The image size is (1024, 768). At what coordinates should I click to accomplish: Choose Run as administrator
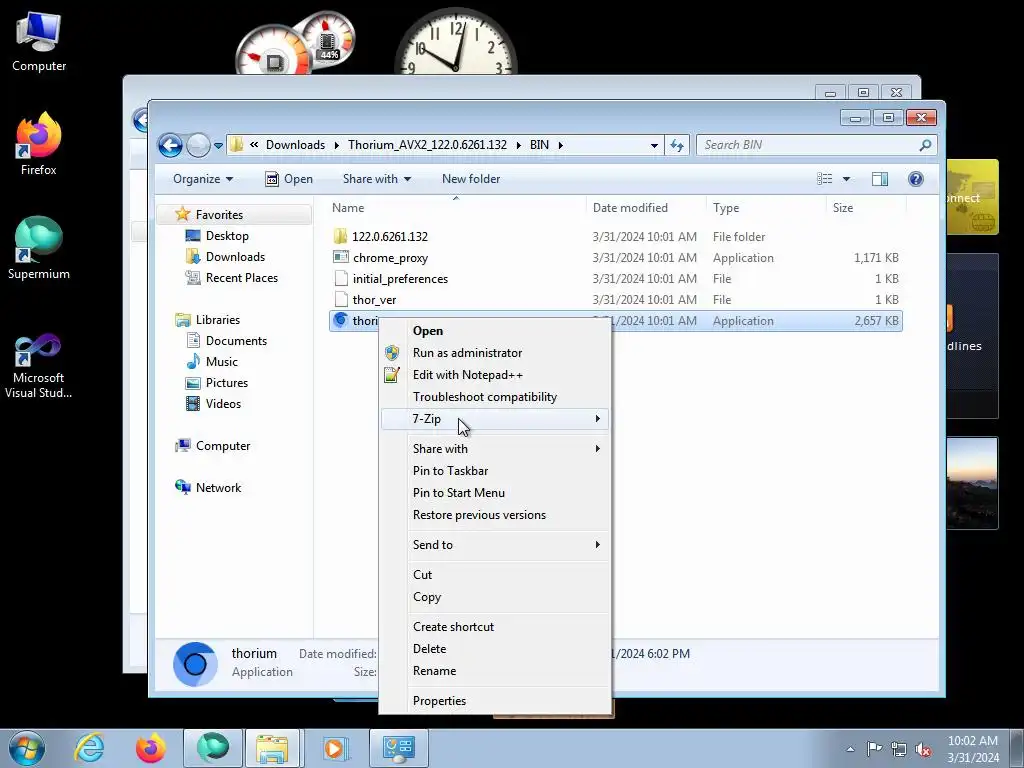click(494, 353)
